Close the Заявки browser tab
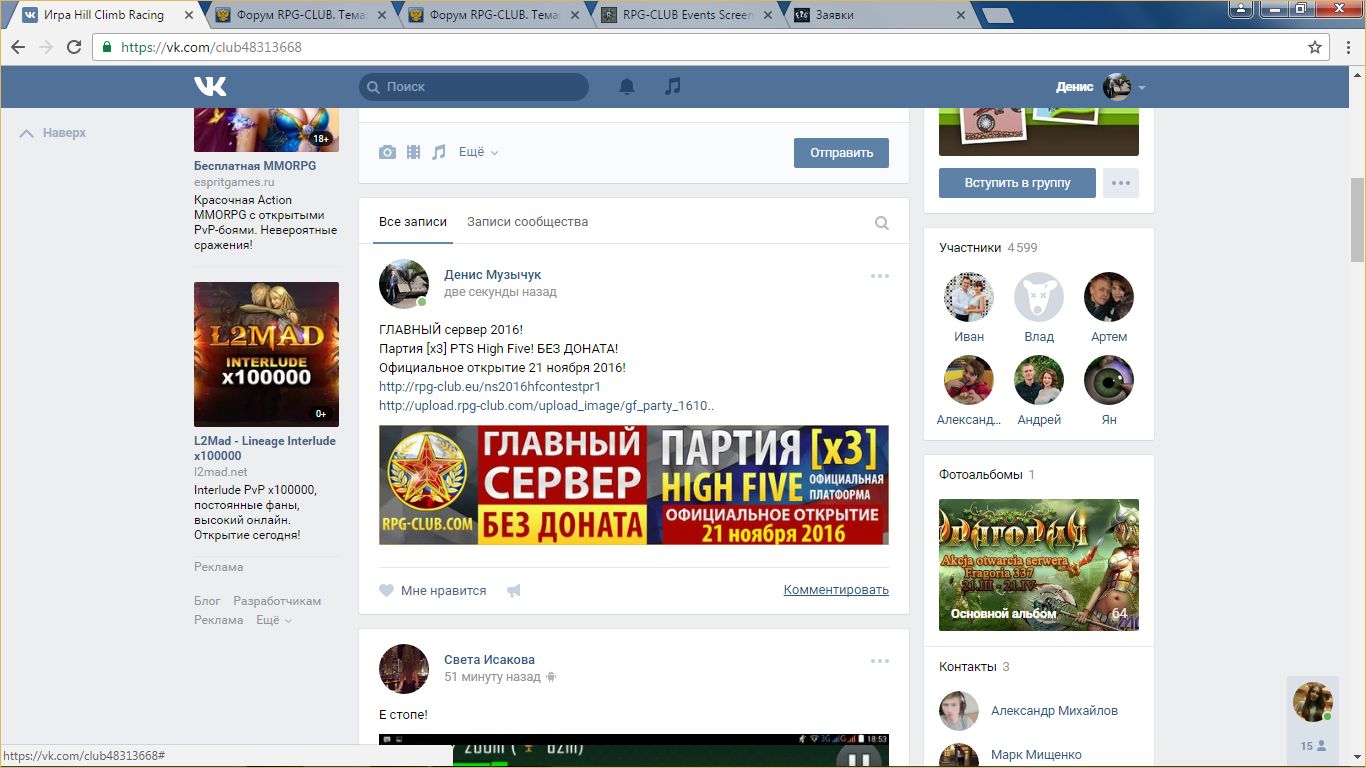The height and width of the screenshot is (768, 1366). 961,15
